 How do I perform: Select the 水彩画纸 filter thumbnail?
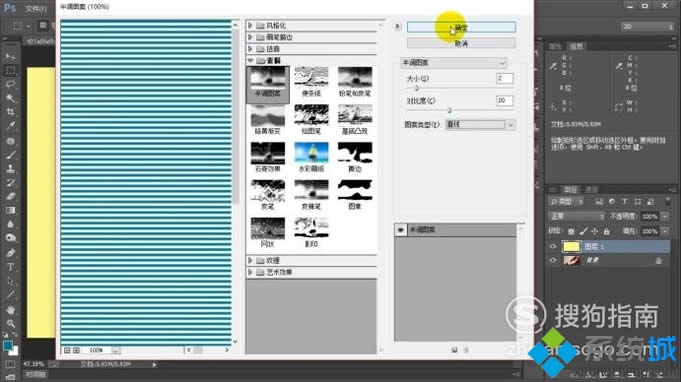311,157
